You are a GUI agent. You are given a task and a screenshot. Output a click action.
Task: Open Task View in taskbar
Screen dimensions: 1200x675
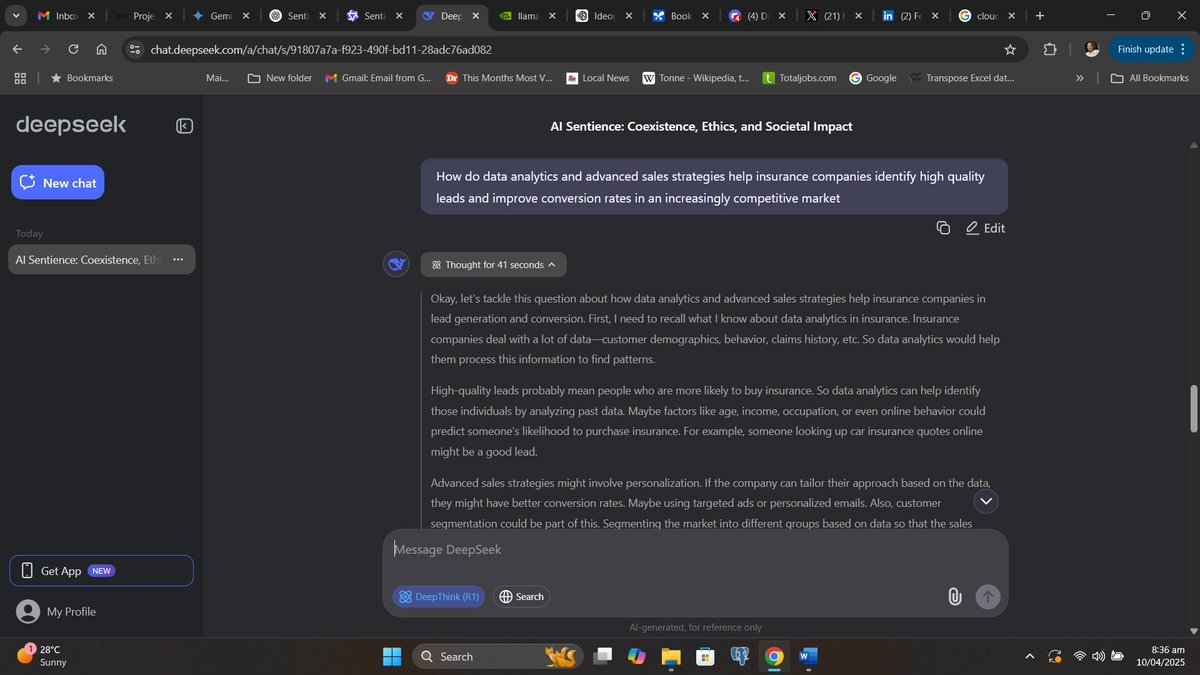click(x=603, y=656)
